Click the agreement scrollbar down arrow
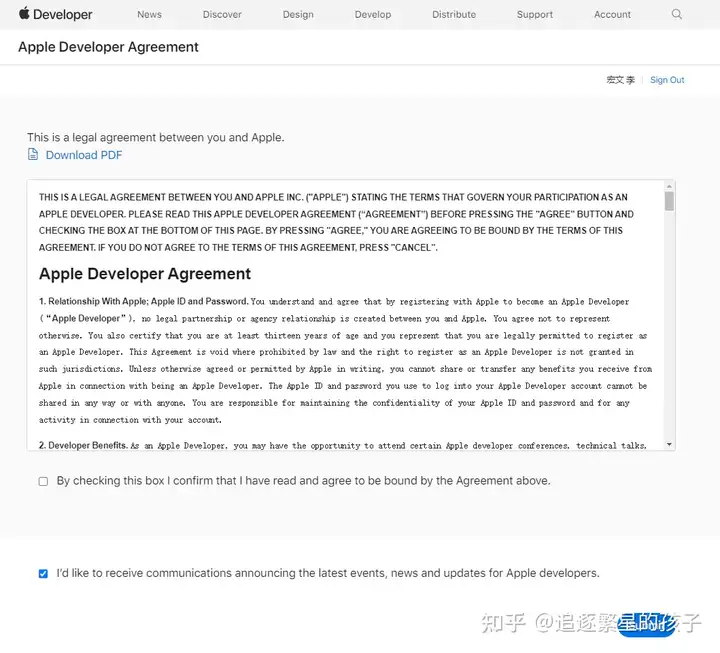 [669, 444]
